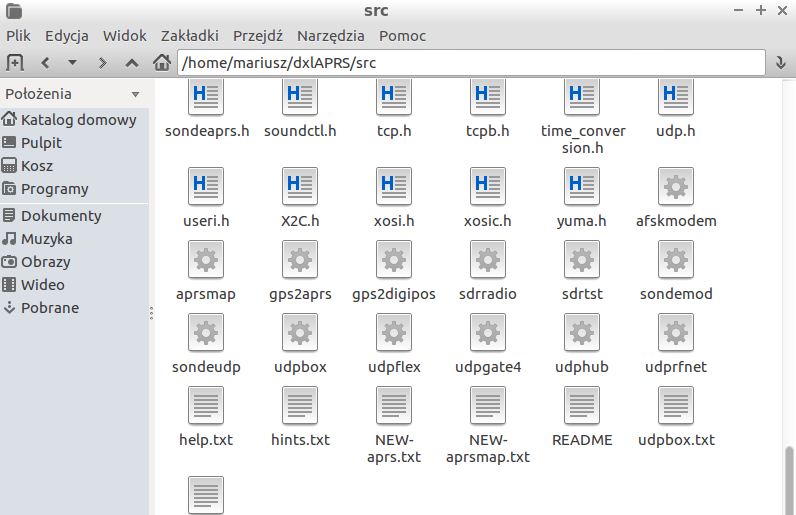Open the Zakładki menu
The image size is (796, 515).
190,36
